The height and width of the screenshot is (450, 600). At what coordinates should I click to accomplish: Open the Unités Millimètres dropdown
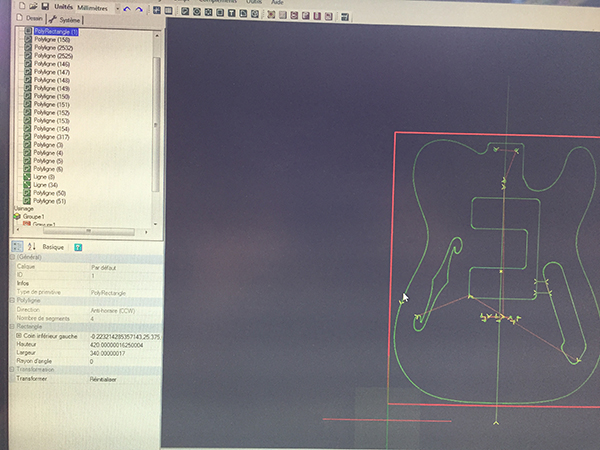coord(118,8)
